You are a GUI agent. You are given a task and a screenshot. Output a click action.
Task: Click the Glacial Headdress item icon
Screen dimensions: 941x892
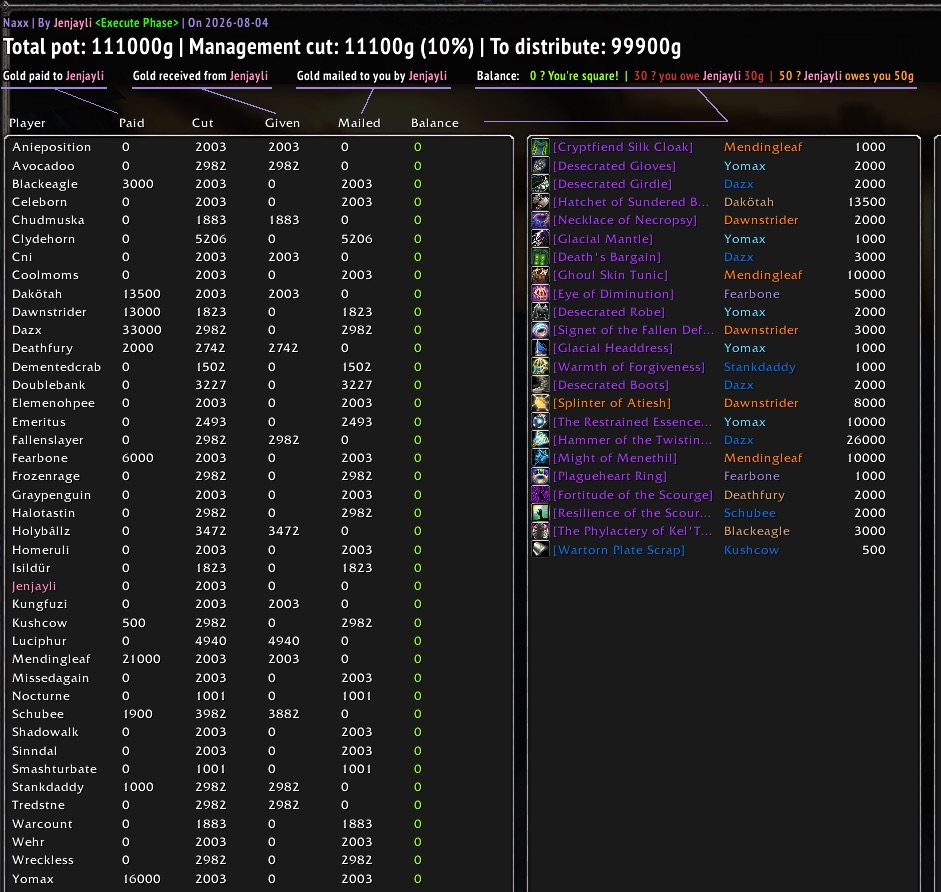(540, 348)
